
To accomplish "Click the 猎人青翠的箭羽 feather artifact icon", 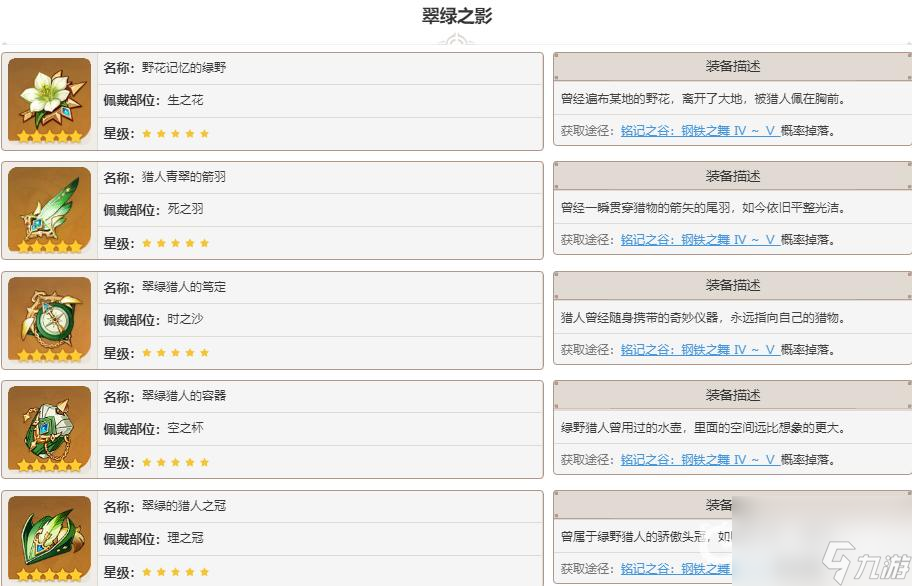I will tap(49, 210).
